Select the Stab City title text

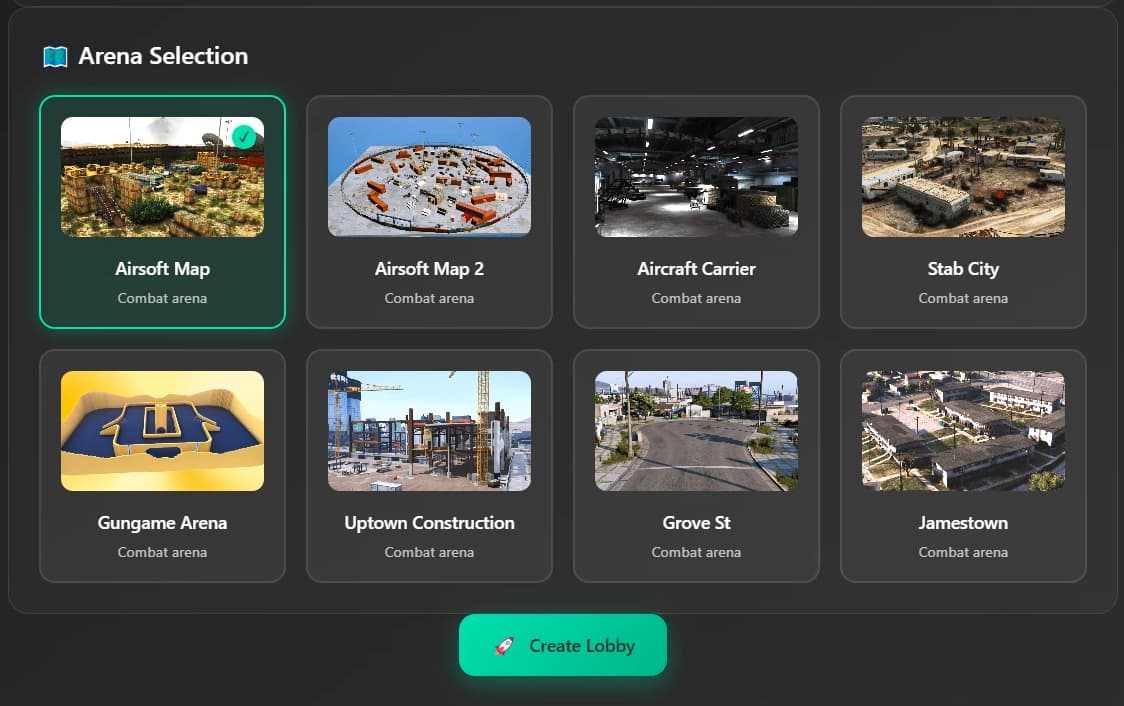(963, 269)
